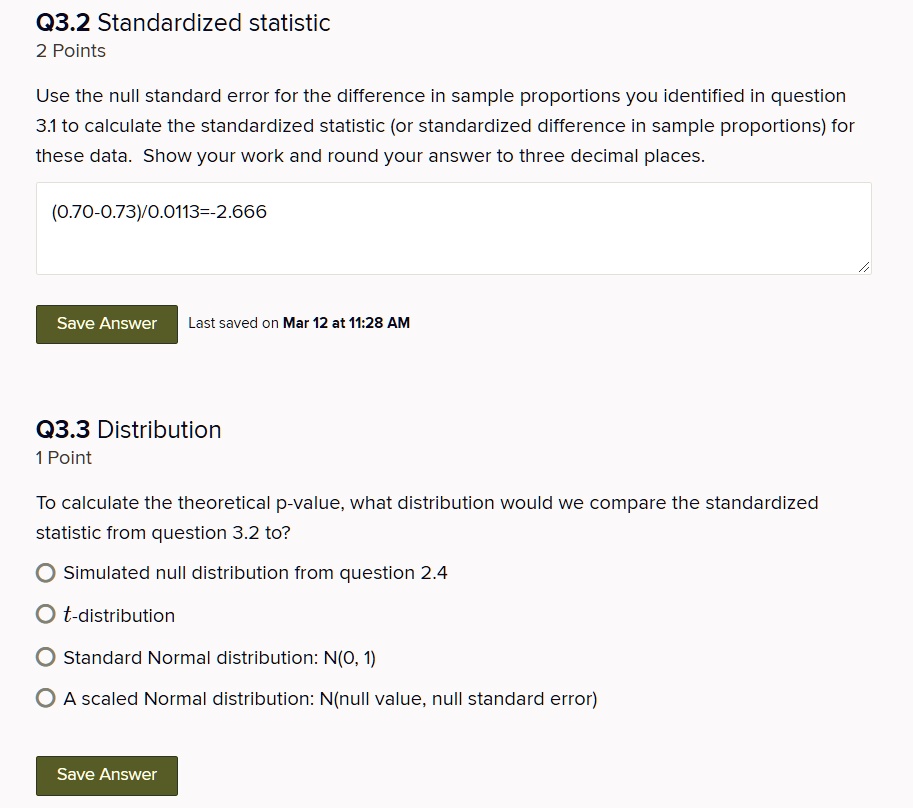Click the '1 Point' label under Q3.3
The image size is (913, 808).
click(x=63, y=457)
